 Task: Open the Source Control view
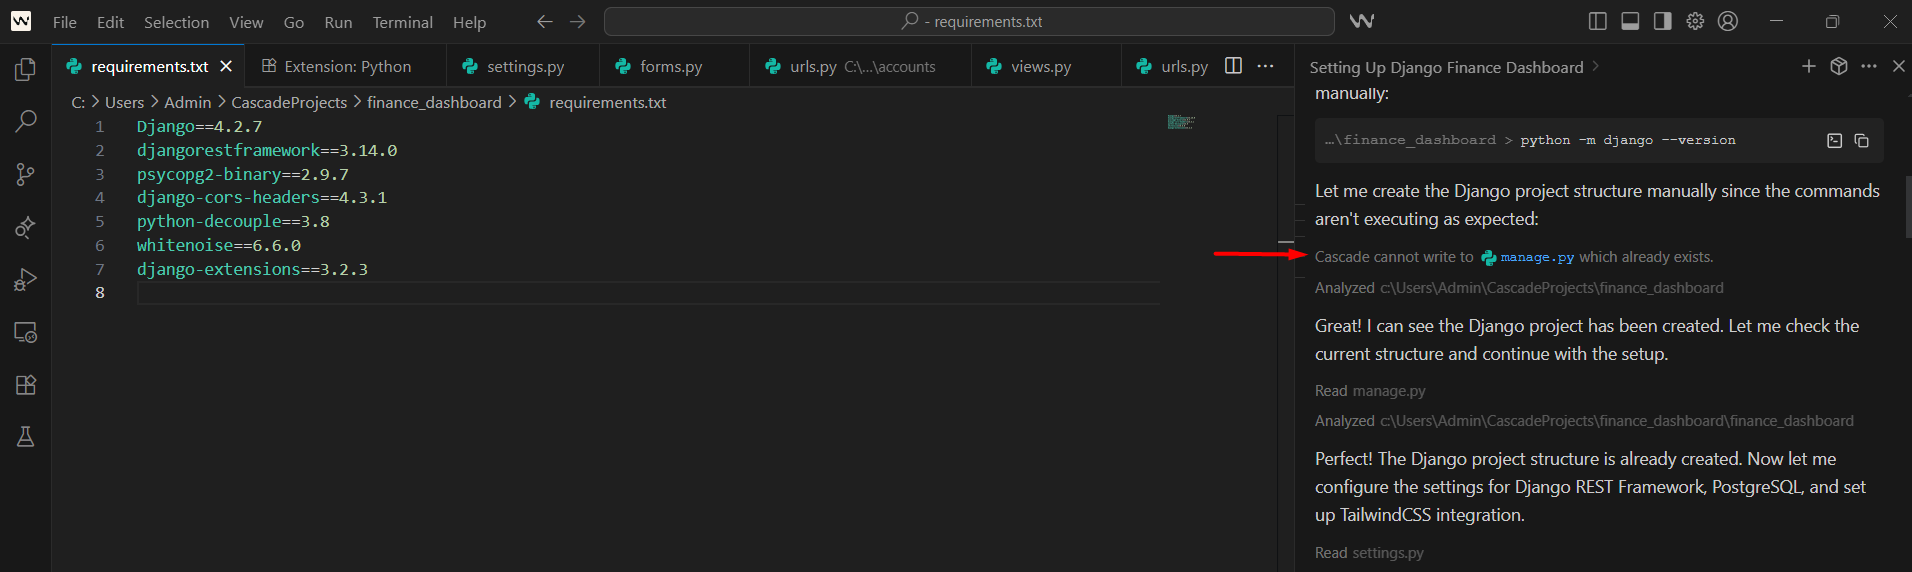25,174
